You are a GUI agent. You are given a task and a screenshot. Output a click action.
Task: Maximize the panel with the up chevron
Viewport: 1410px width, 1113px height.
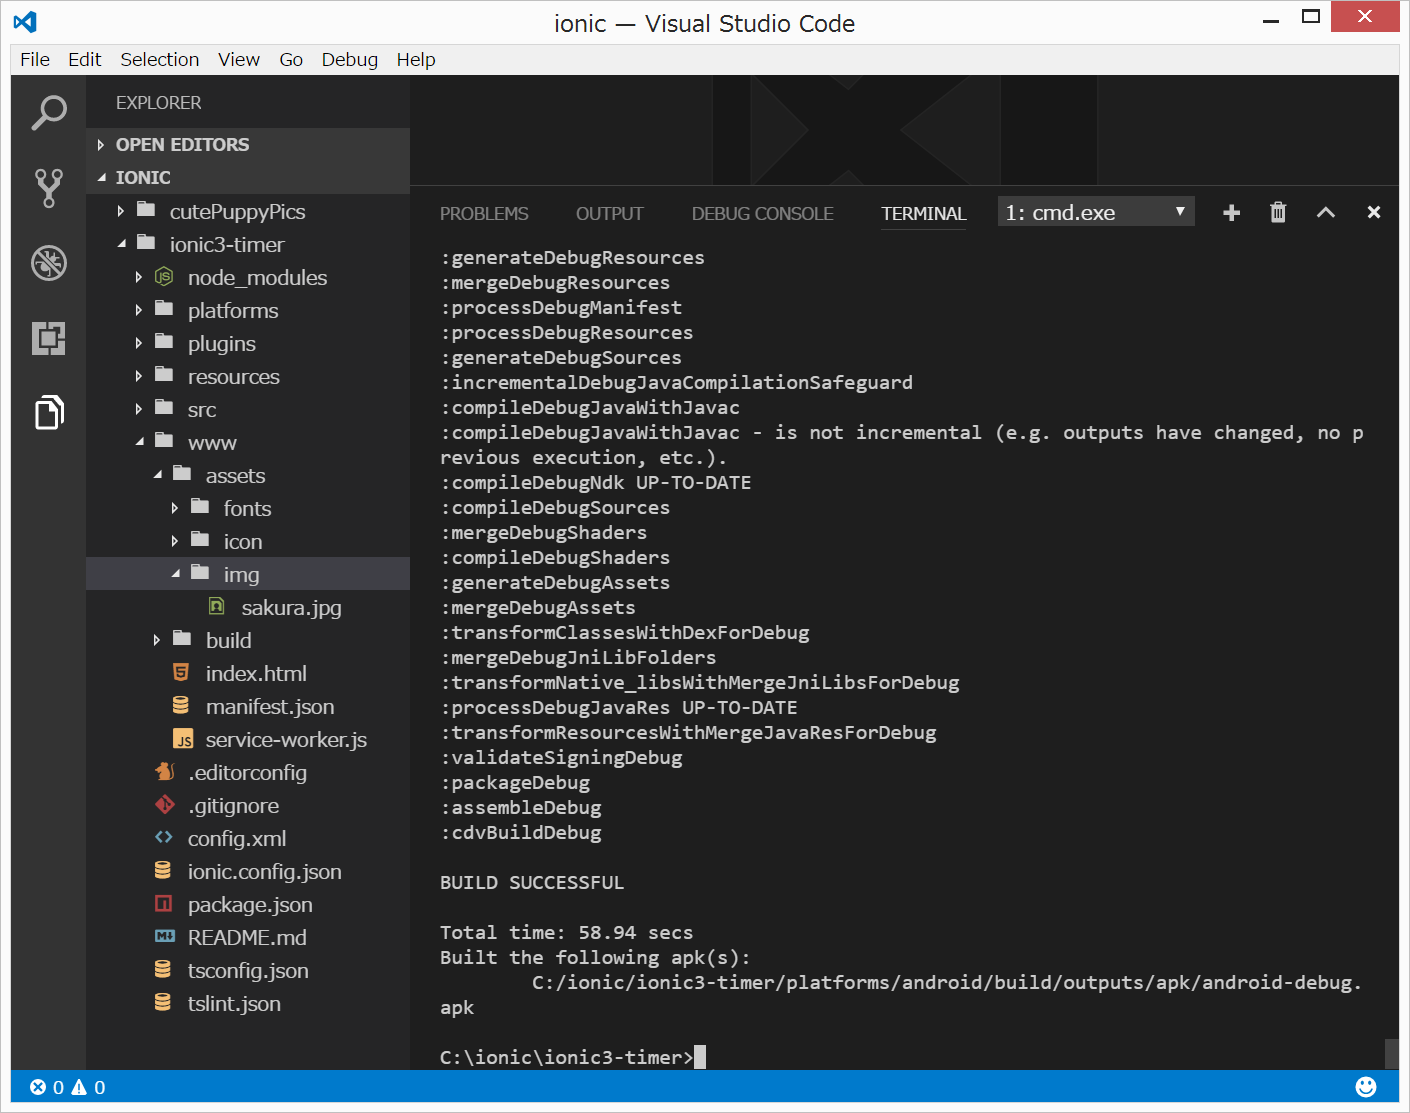[x=1325, y=212]
